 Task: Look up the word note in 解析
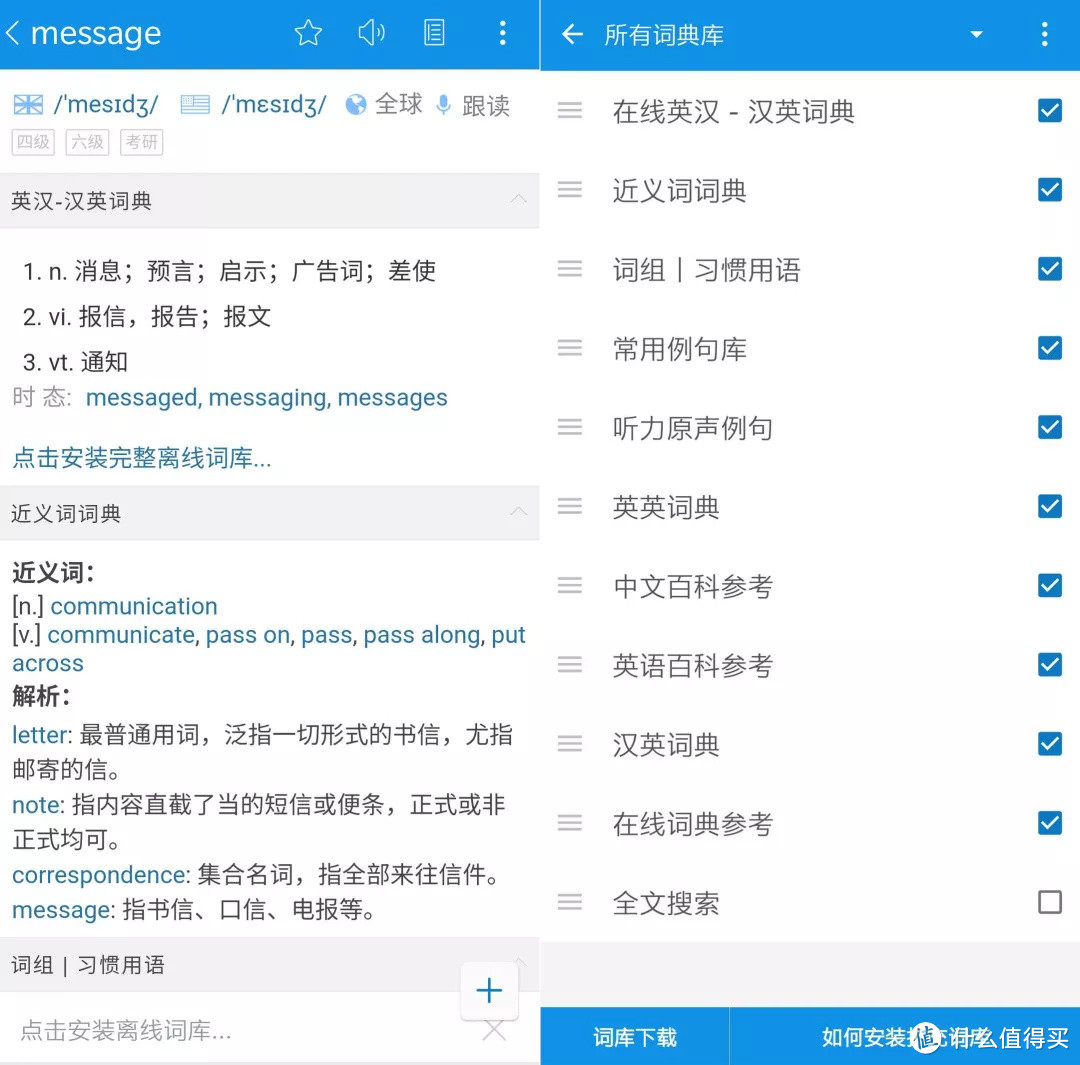(37, 805)
